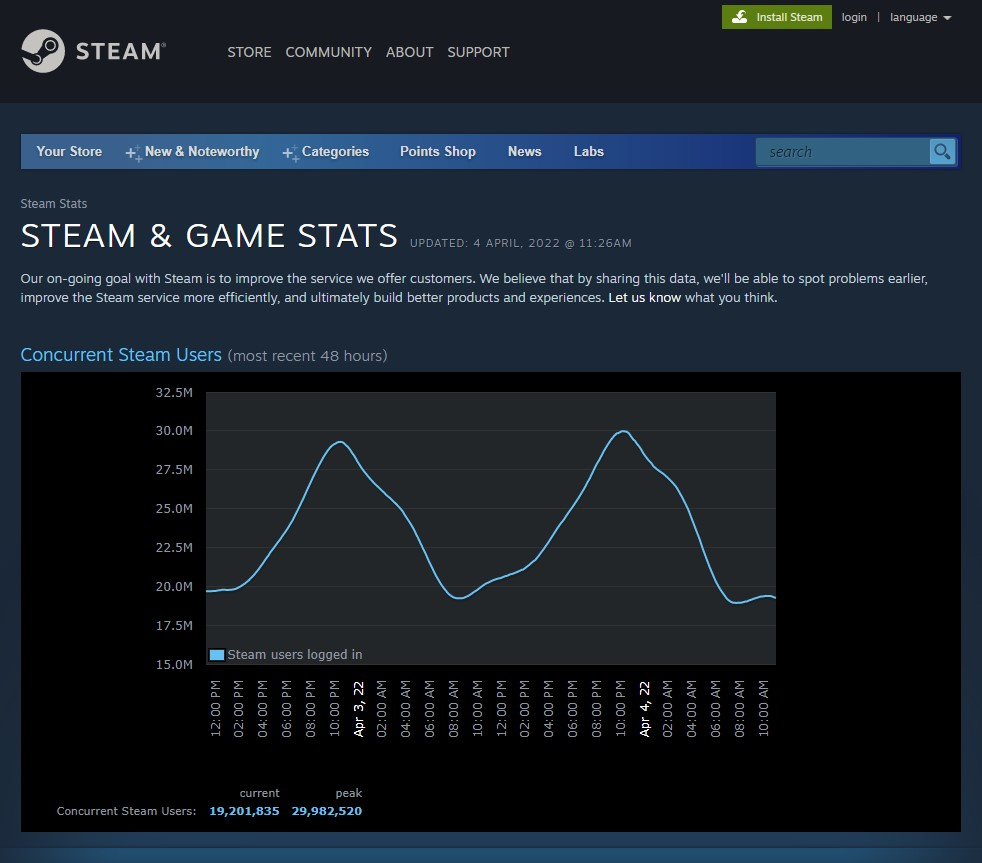Click the STEAM & GAME STATS title
Viewport: 982px width, 863px height.
pos(209,236)
